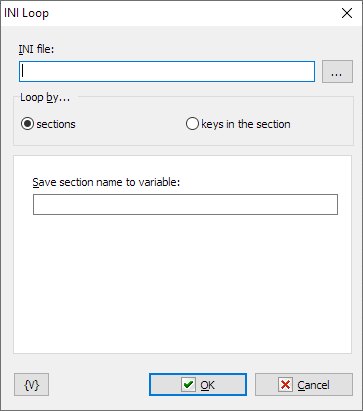The width and height of the screenshot is (363, 411).
Task: Select the 'keys in the section' radio button
Action: pyautogui.click(x=192, y=124)
